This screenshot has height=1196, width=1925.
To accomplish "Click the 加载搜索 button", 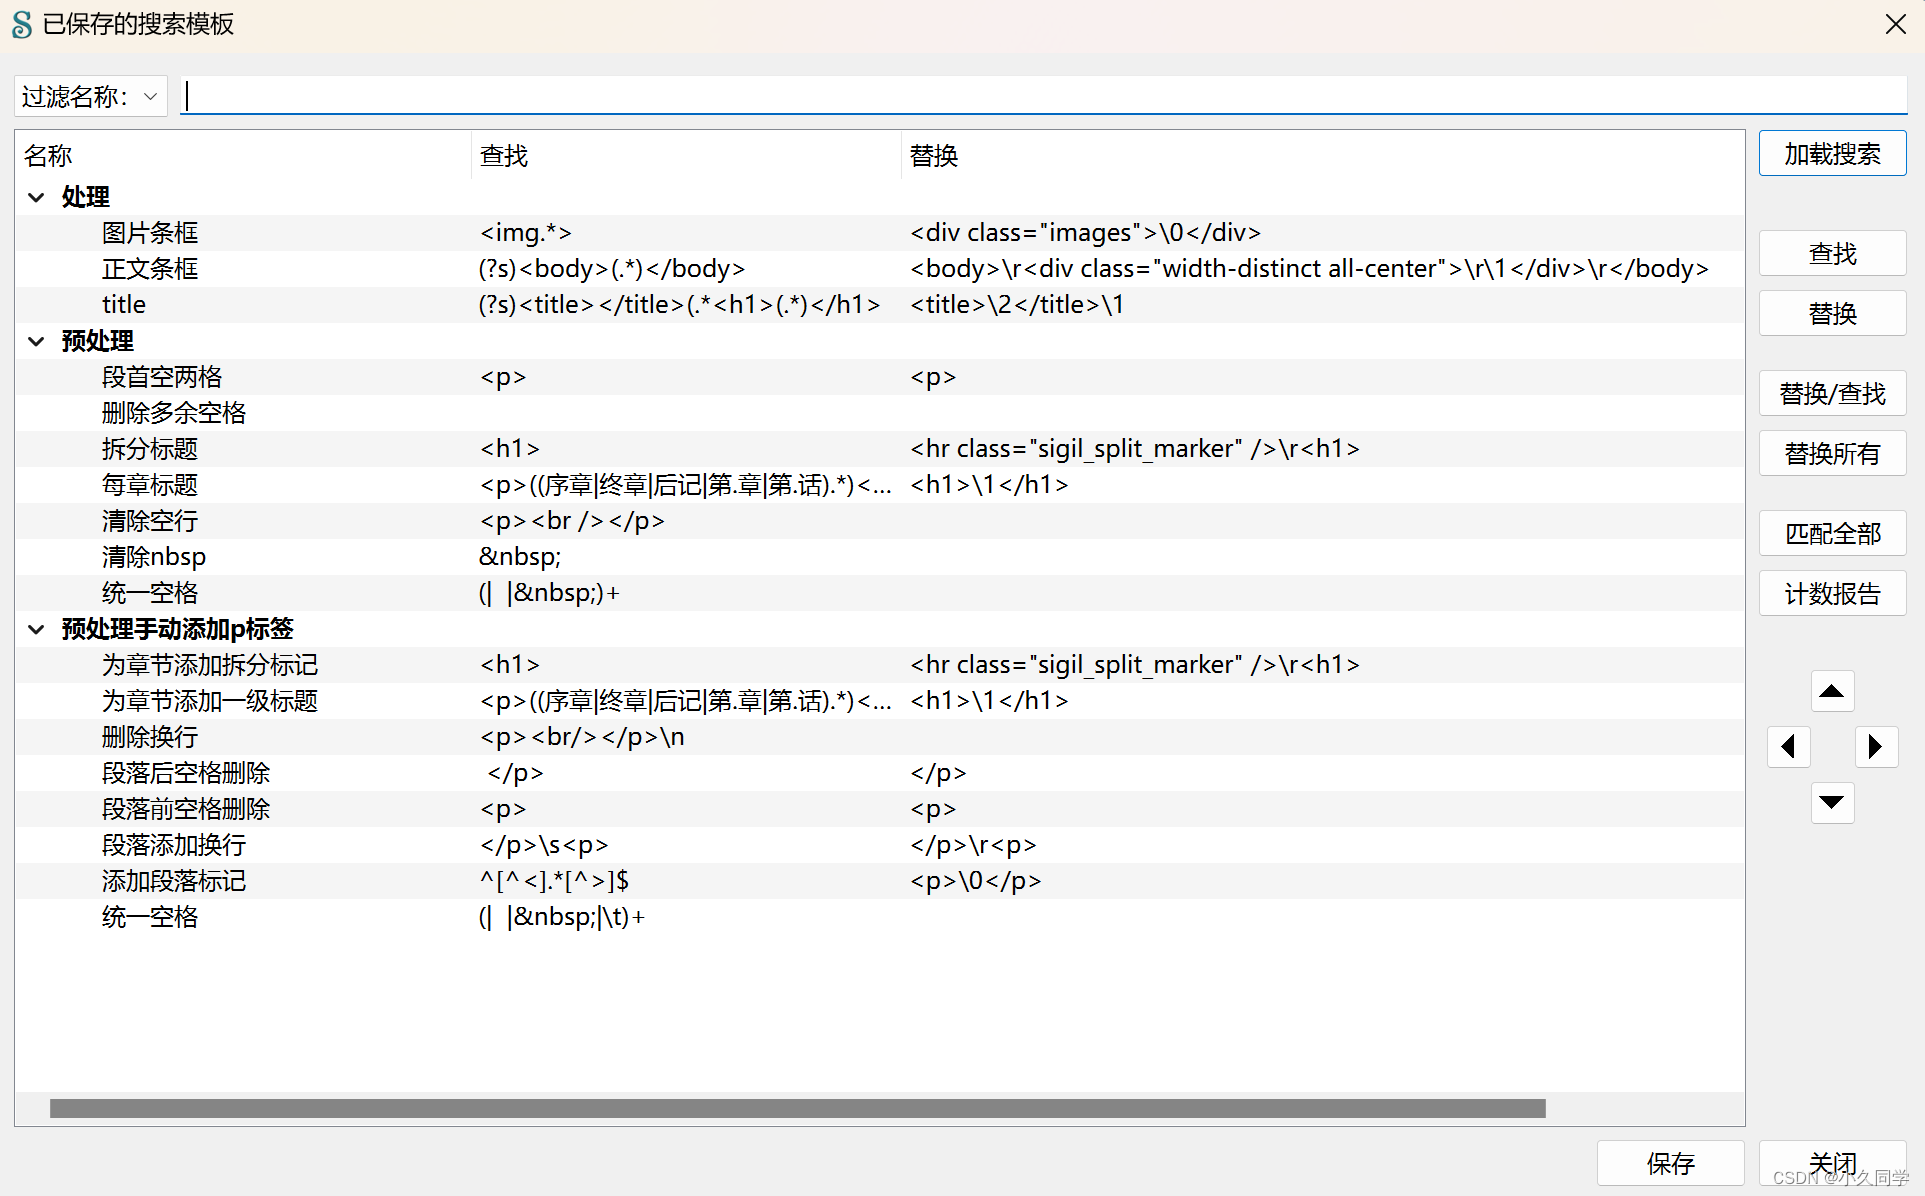I will click(x=1831, y=154).
